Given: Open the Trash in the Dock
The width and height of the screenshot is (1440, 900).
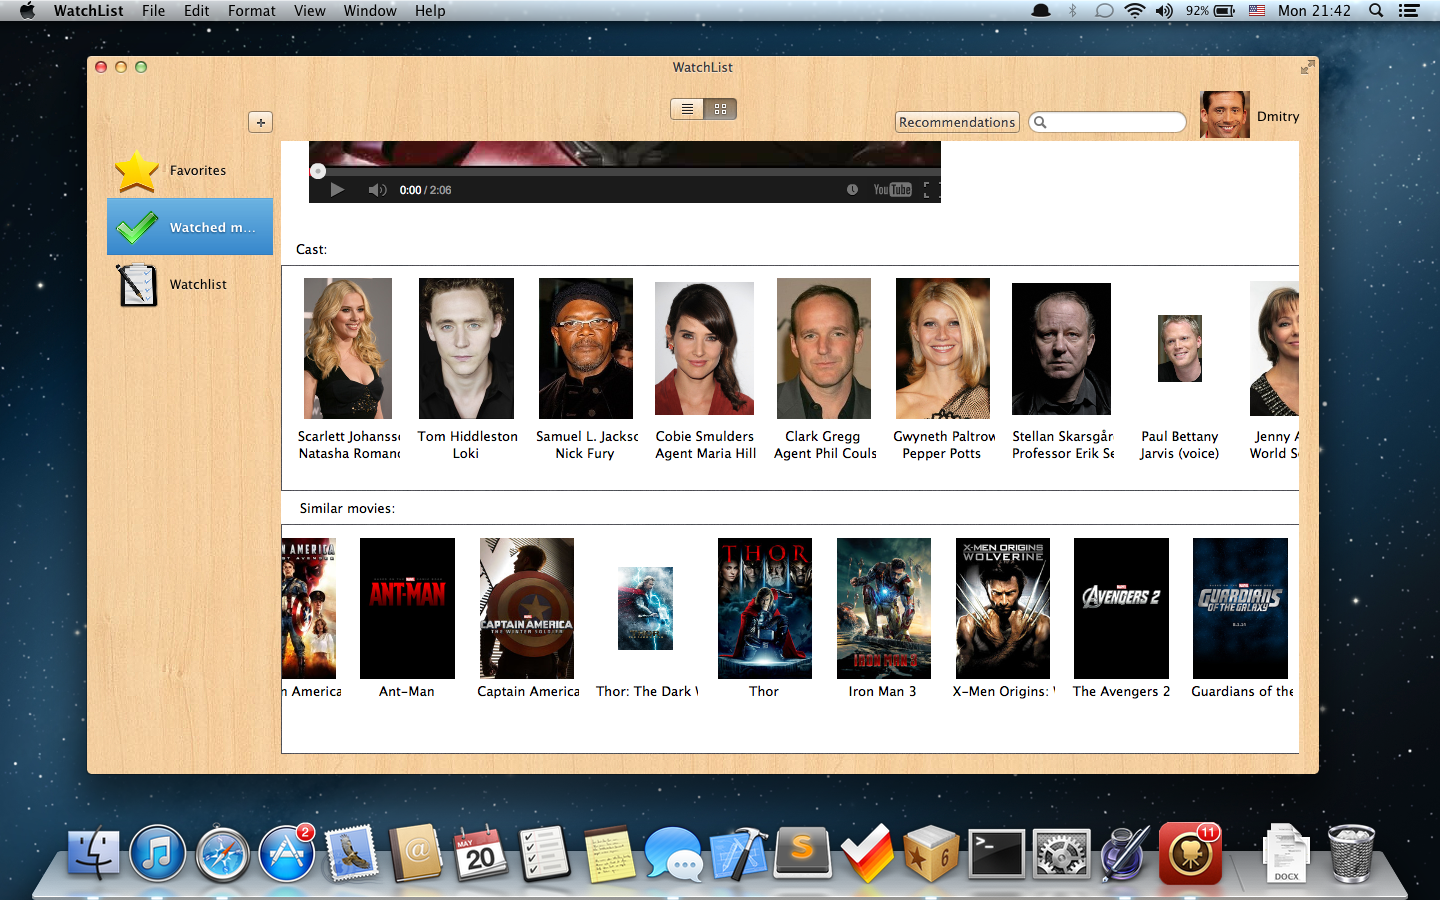Looking at the screenshot, I should (x=1351, y=854).
